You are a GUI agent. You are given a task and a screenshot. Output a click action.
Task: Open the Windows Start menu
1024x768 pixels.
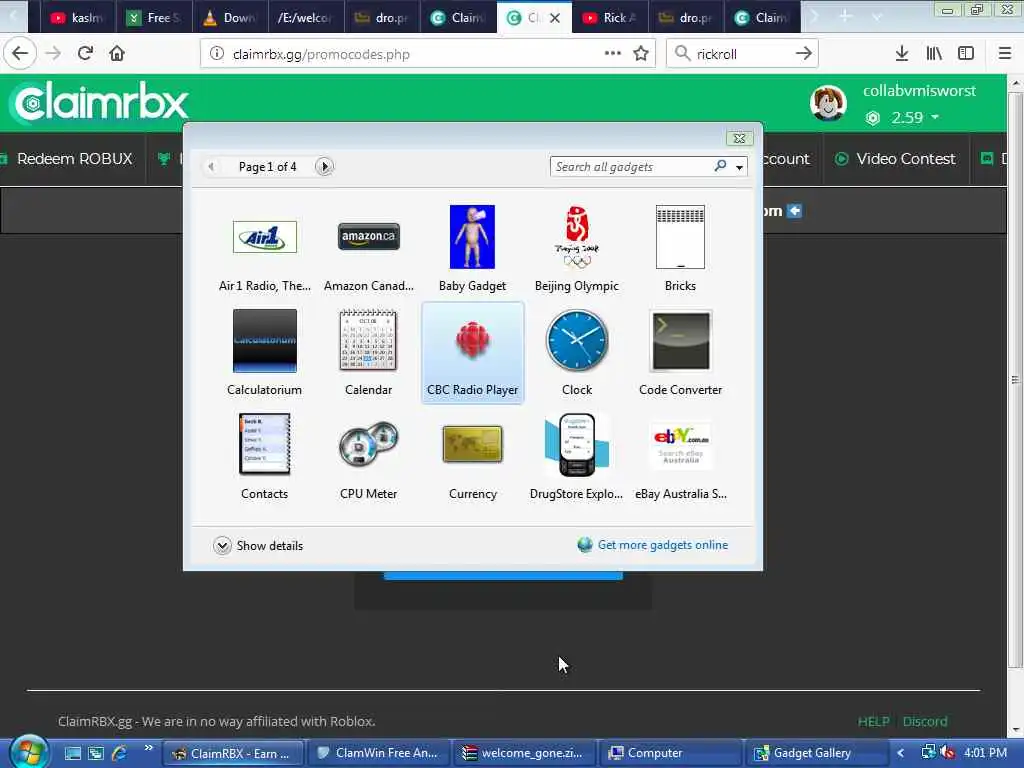[x=28, y=752]
